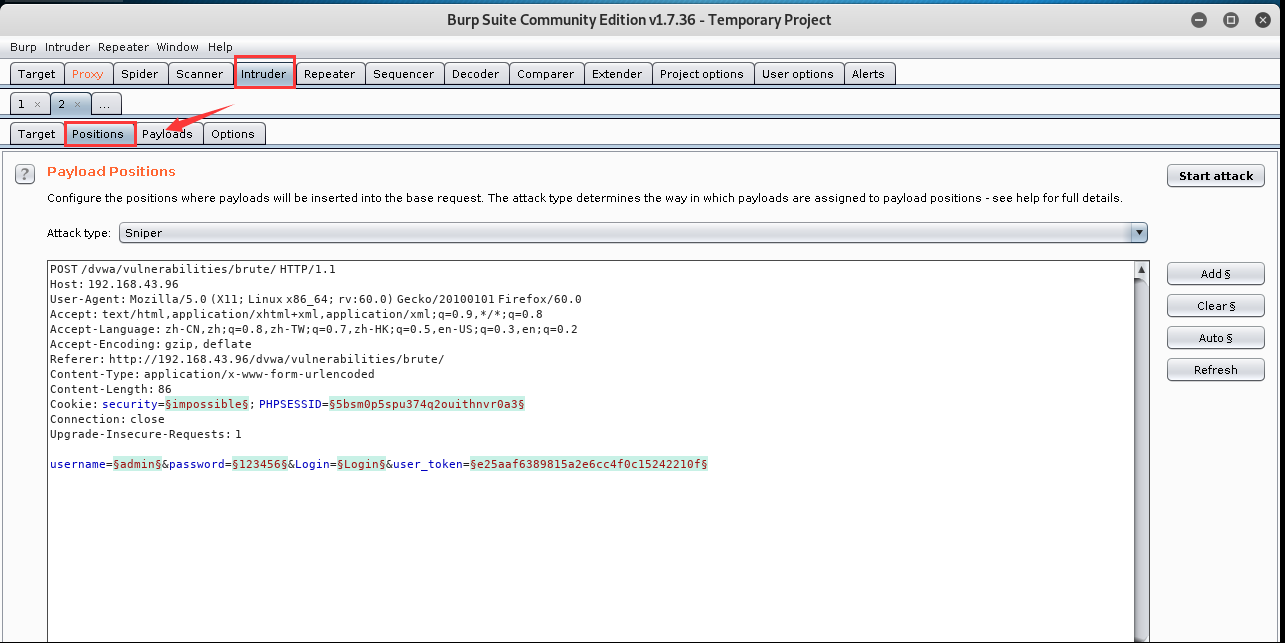Click the POST request line

(193, 269)
